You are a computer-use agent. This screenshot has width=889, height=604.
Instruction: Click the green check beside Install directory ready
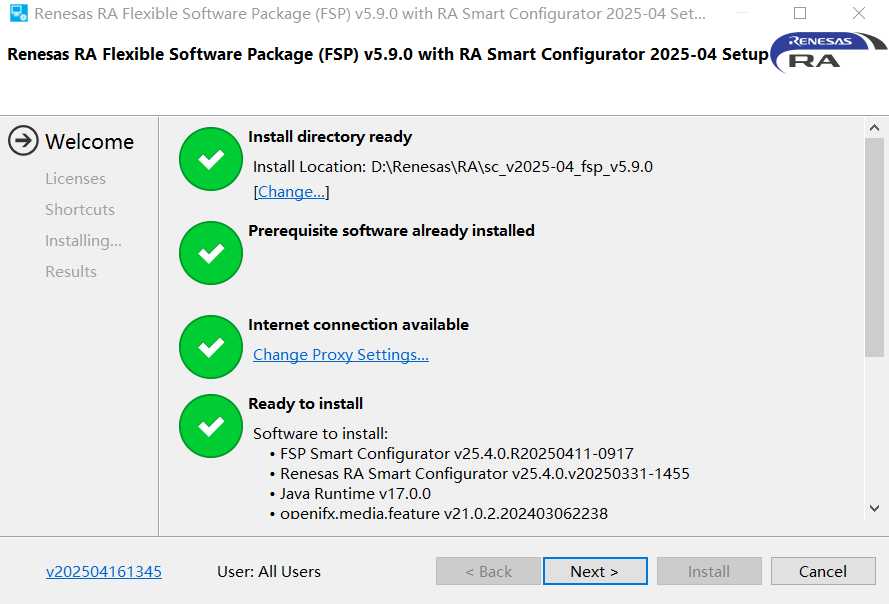(x=211, y=160)
